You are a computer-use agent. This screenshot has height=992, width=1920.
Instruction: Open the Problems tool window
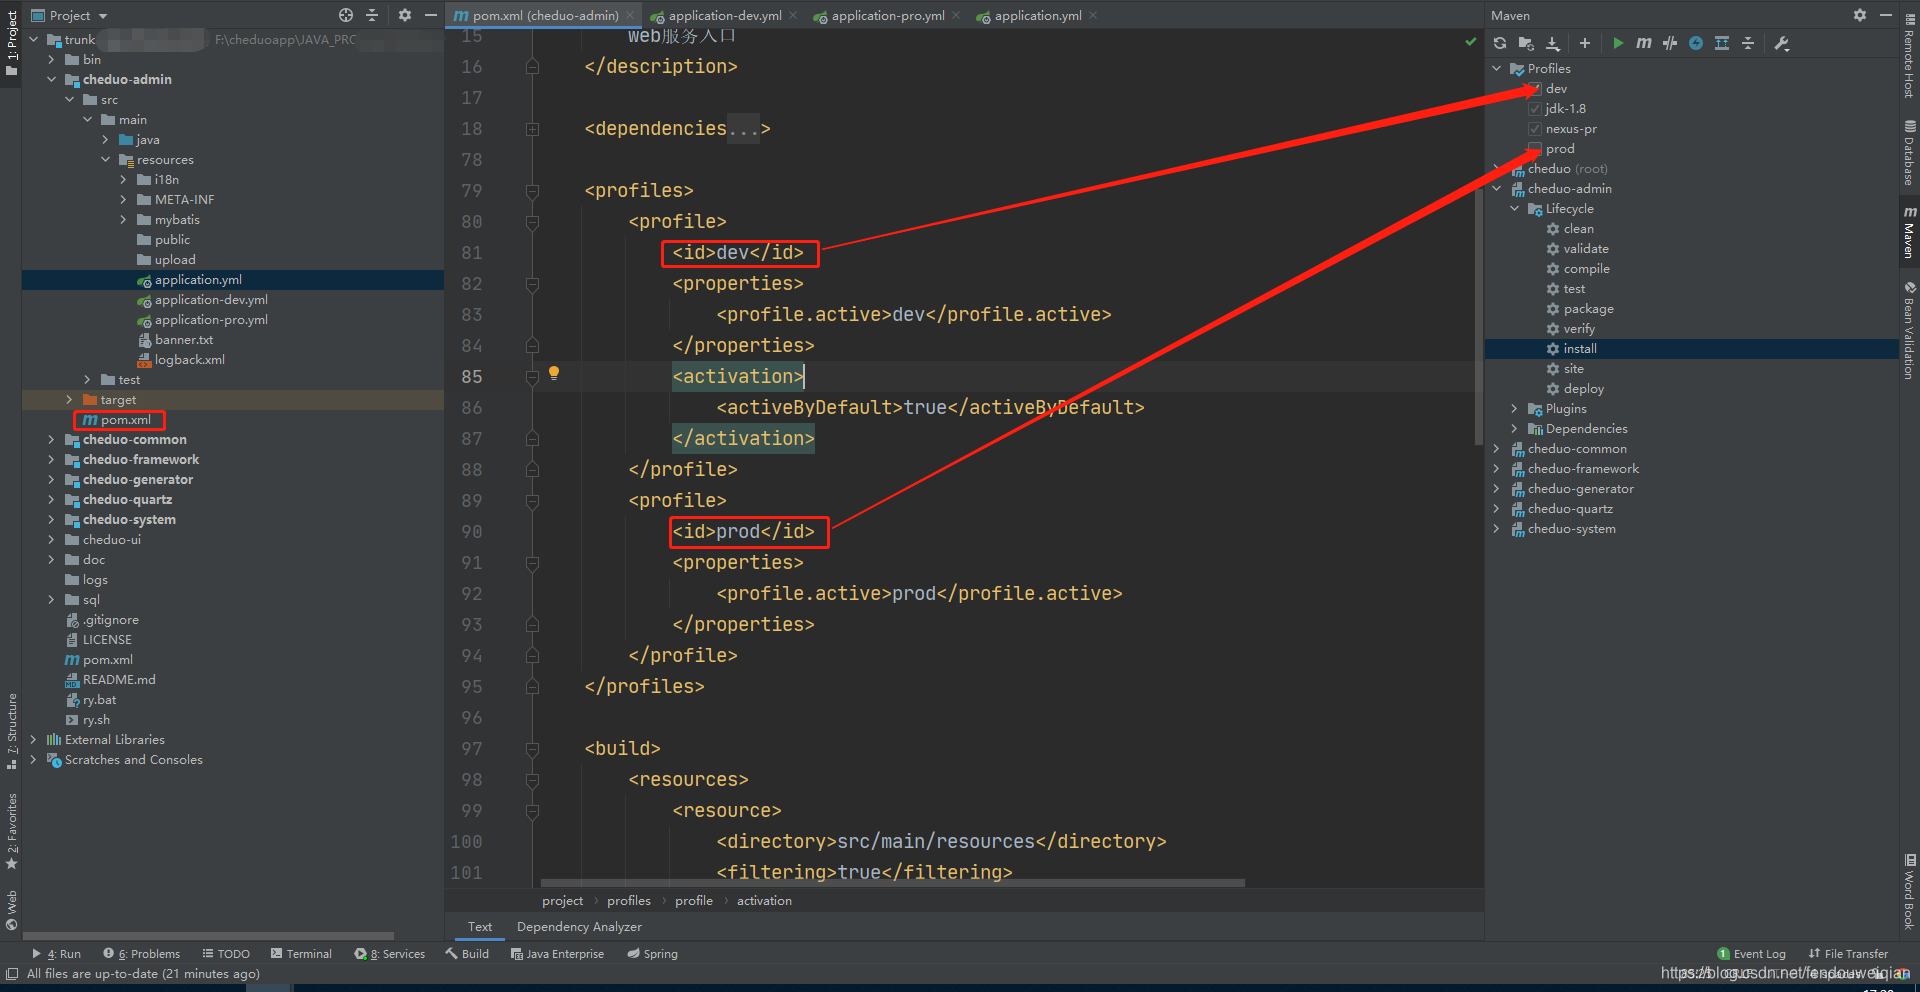[x=141, y=954]
